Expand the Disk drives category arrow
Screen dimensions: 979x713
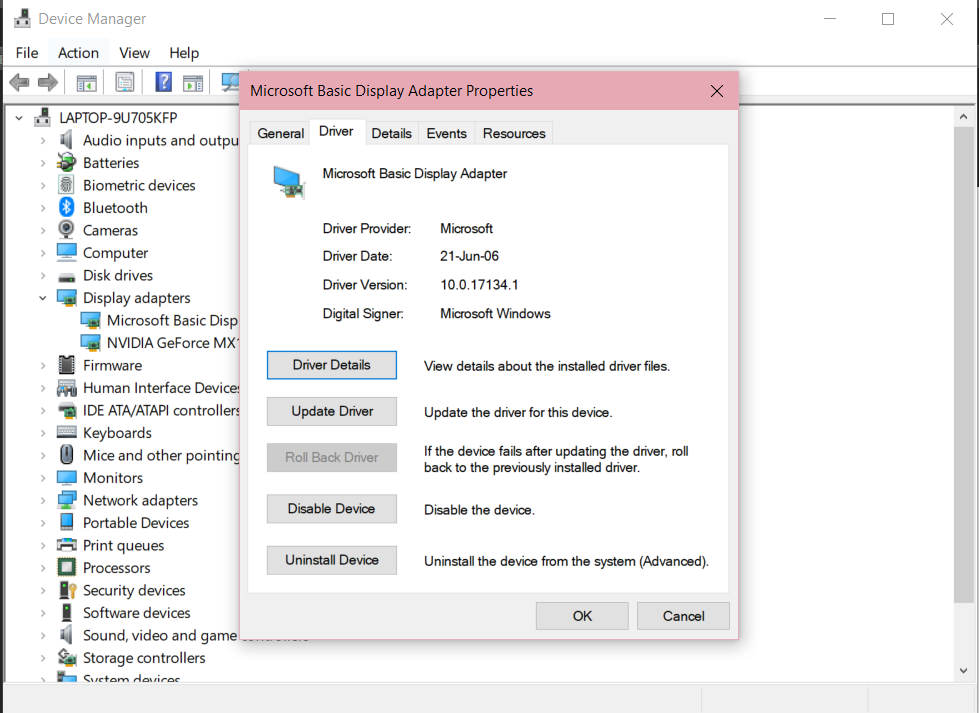coord(42,275)
